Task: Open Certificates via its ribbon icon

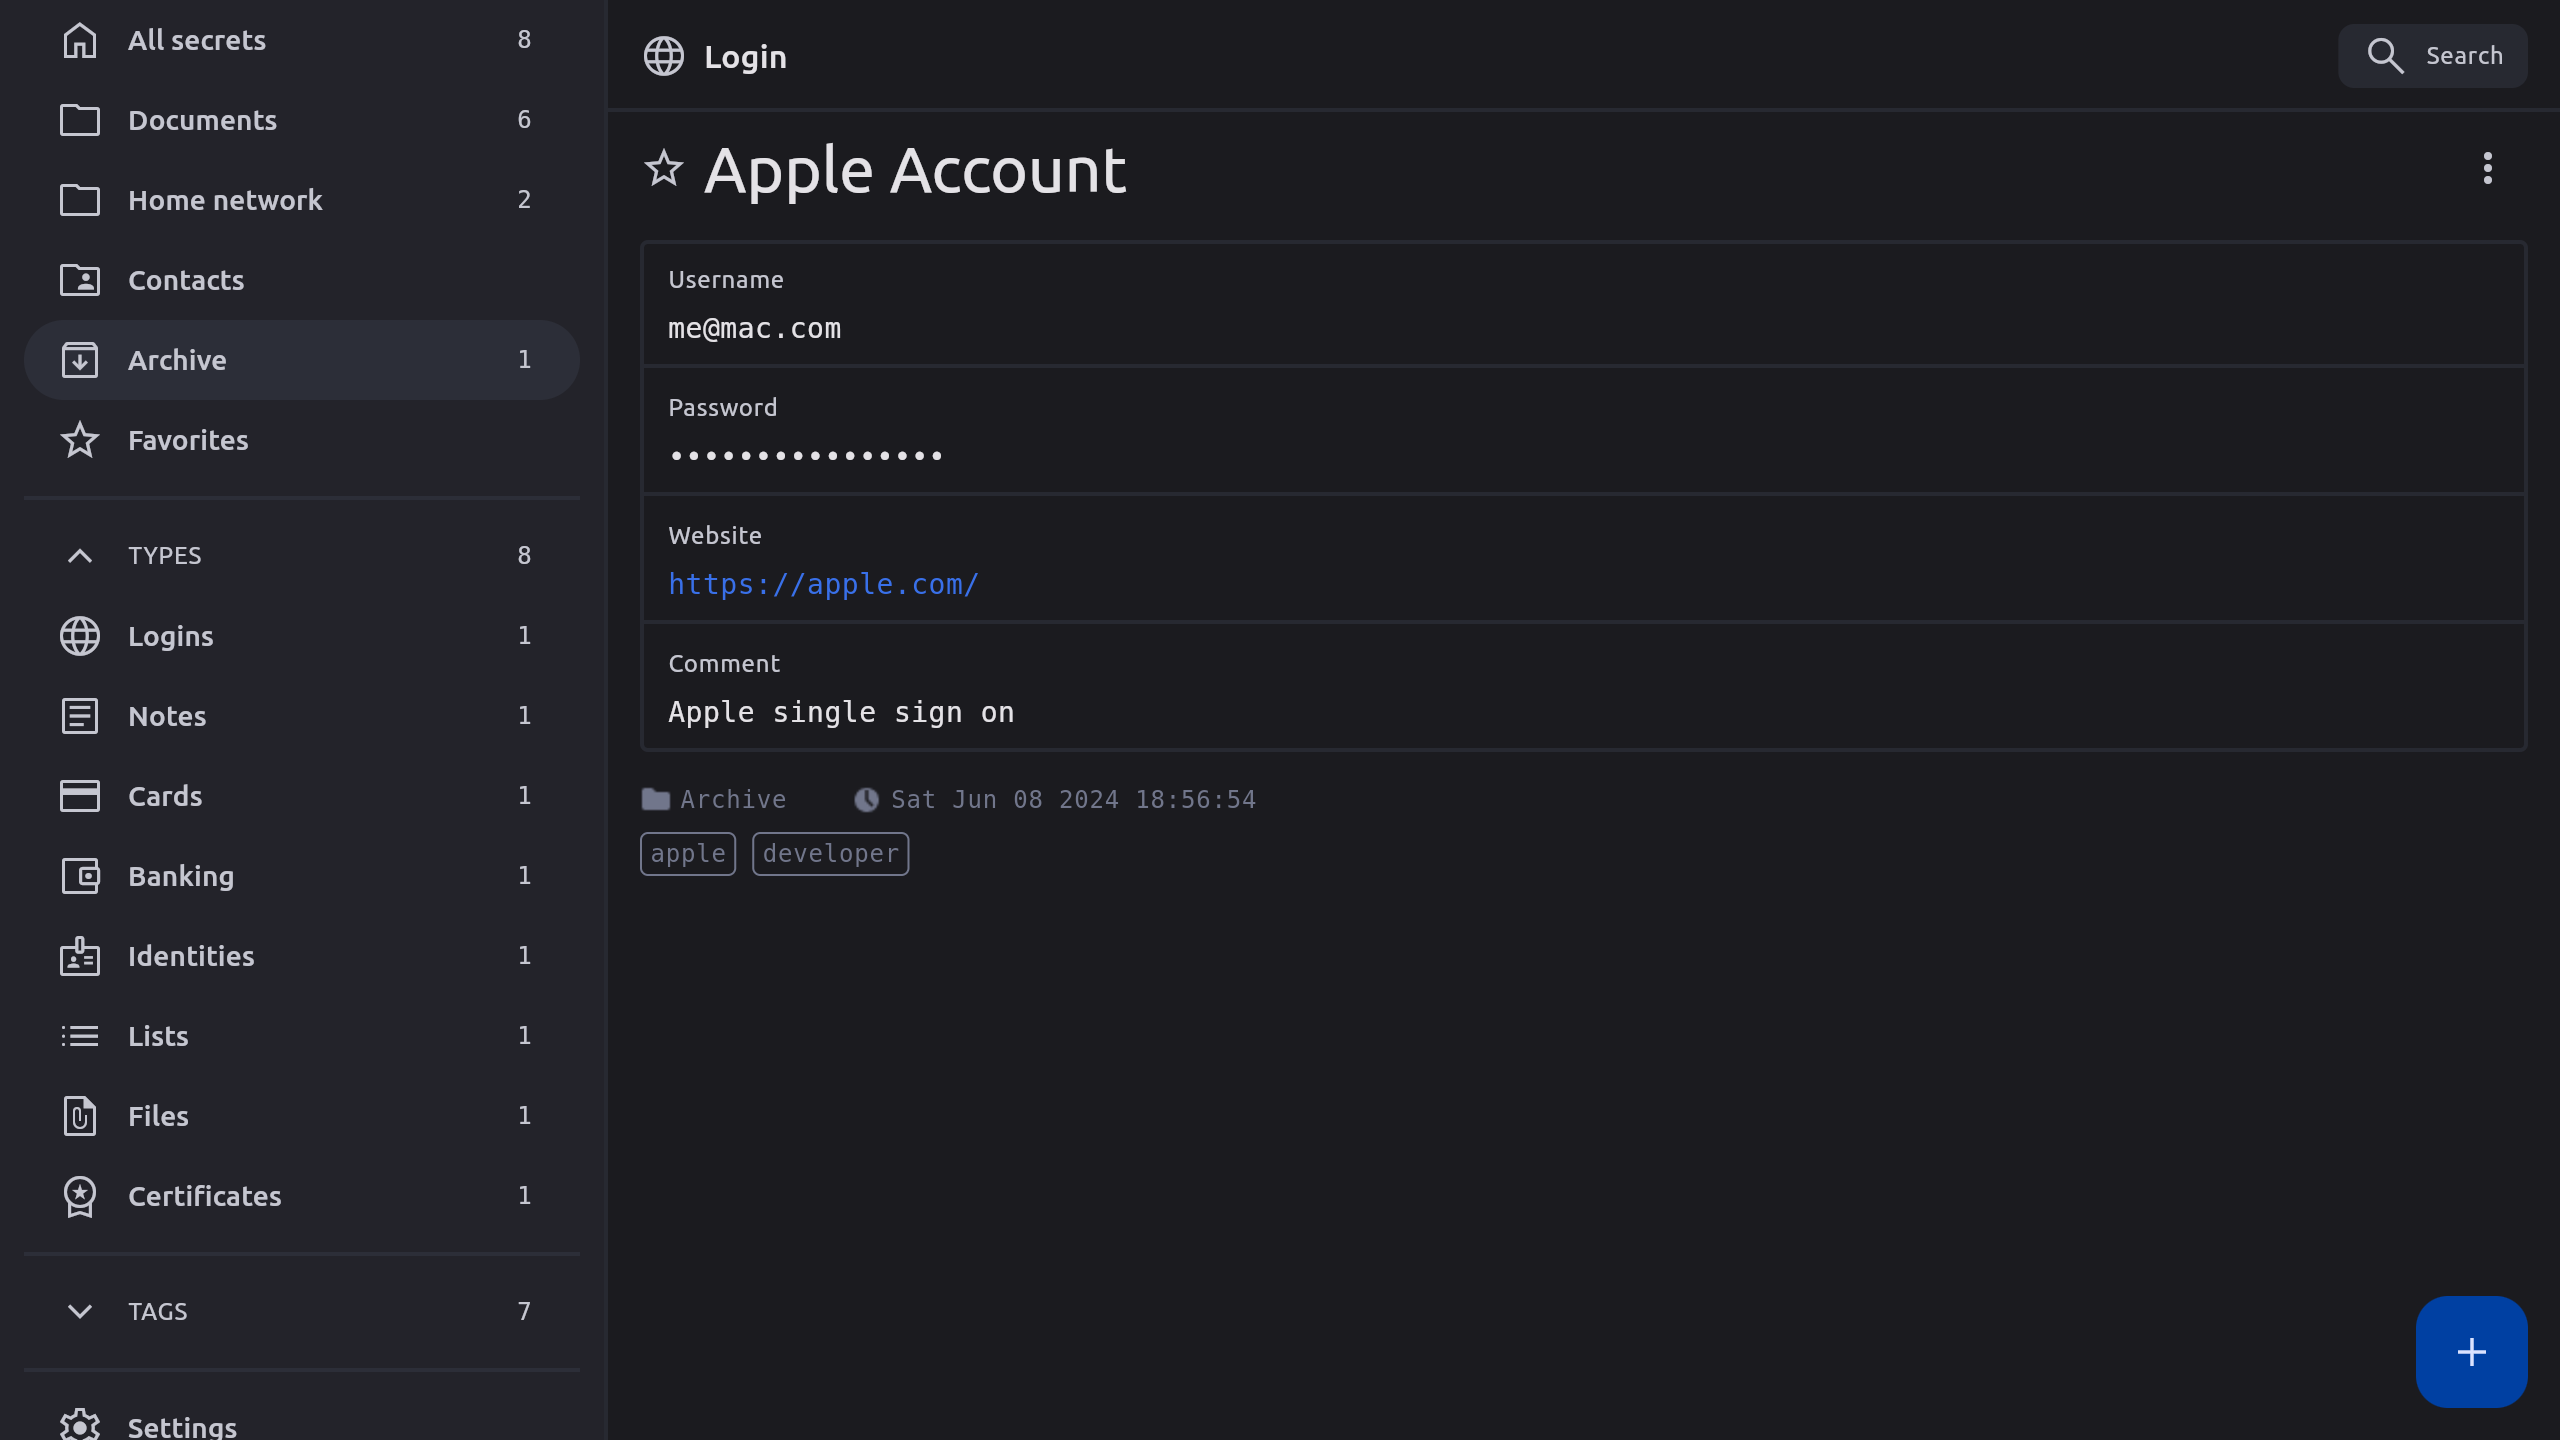Action: (80, 1196)
